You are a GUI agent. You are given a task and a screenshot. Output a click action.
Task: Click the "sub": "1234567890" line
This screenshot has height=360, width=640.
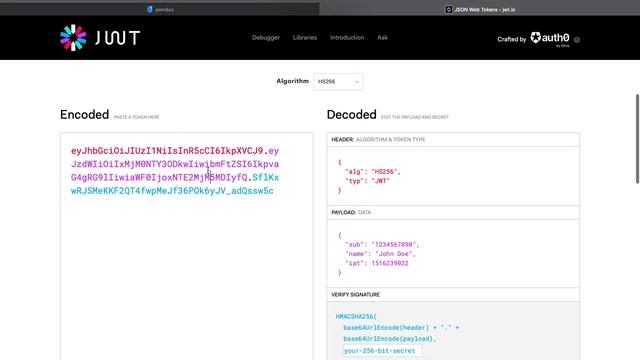[382, 244]
